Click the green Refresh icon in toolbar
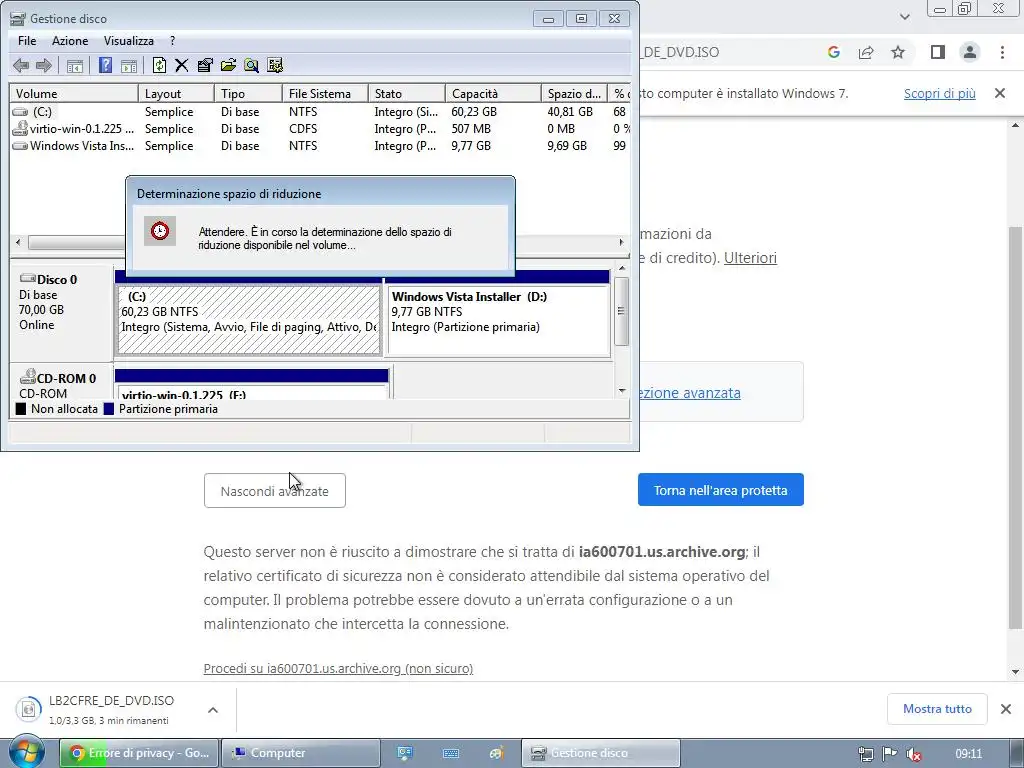This screenshot has height=768, width=1024. (x=159, y=65)
